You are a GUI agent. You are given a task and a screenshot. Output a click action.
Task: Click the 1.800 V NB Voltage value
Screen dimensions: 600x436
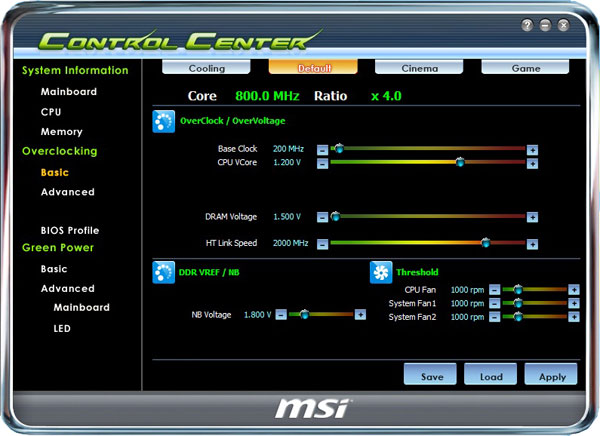pos(258,315)
